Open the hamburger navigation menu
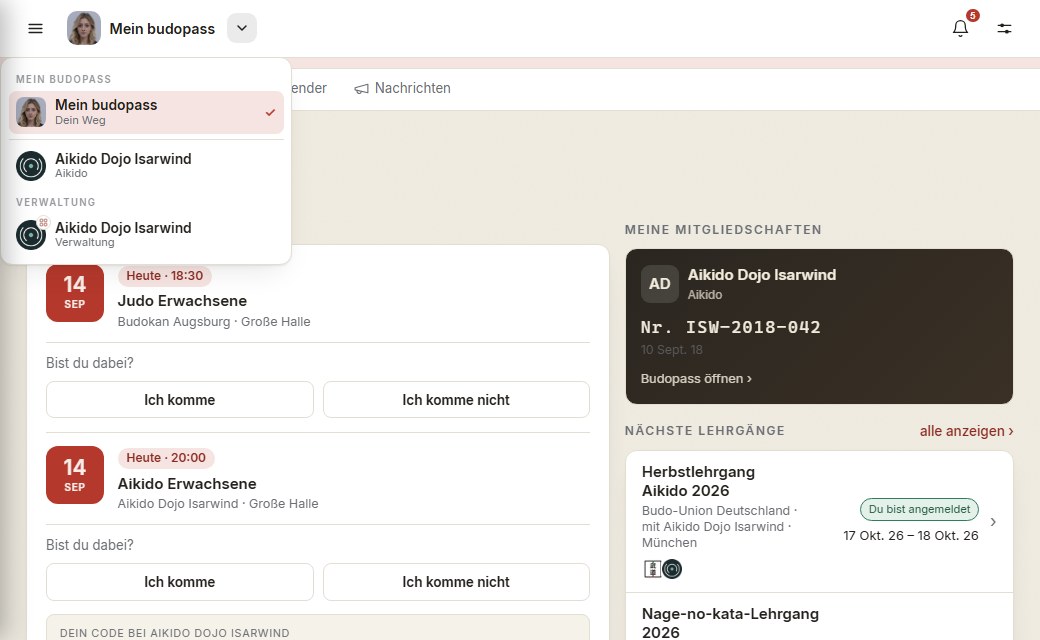The image size is (1040, 640). point(35,29)
